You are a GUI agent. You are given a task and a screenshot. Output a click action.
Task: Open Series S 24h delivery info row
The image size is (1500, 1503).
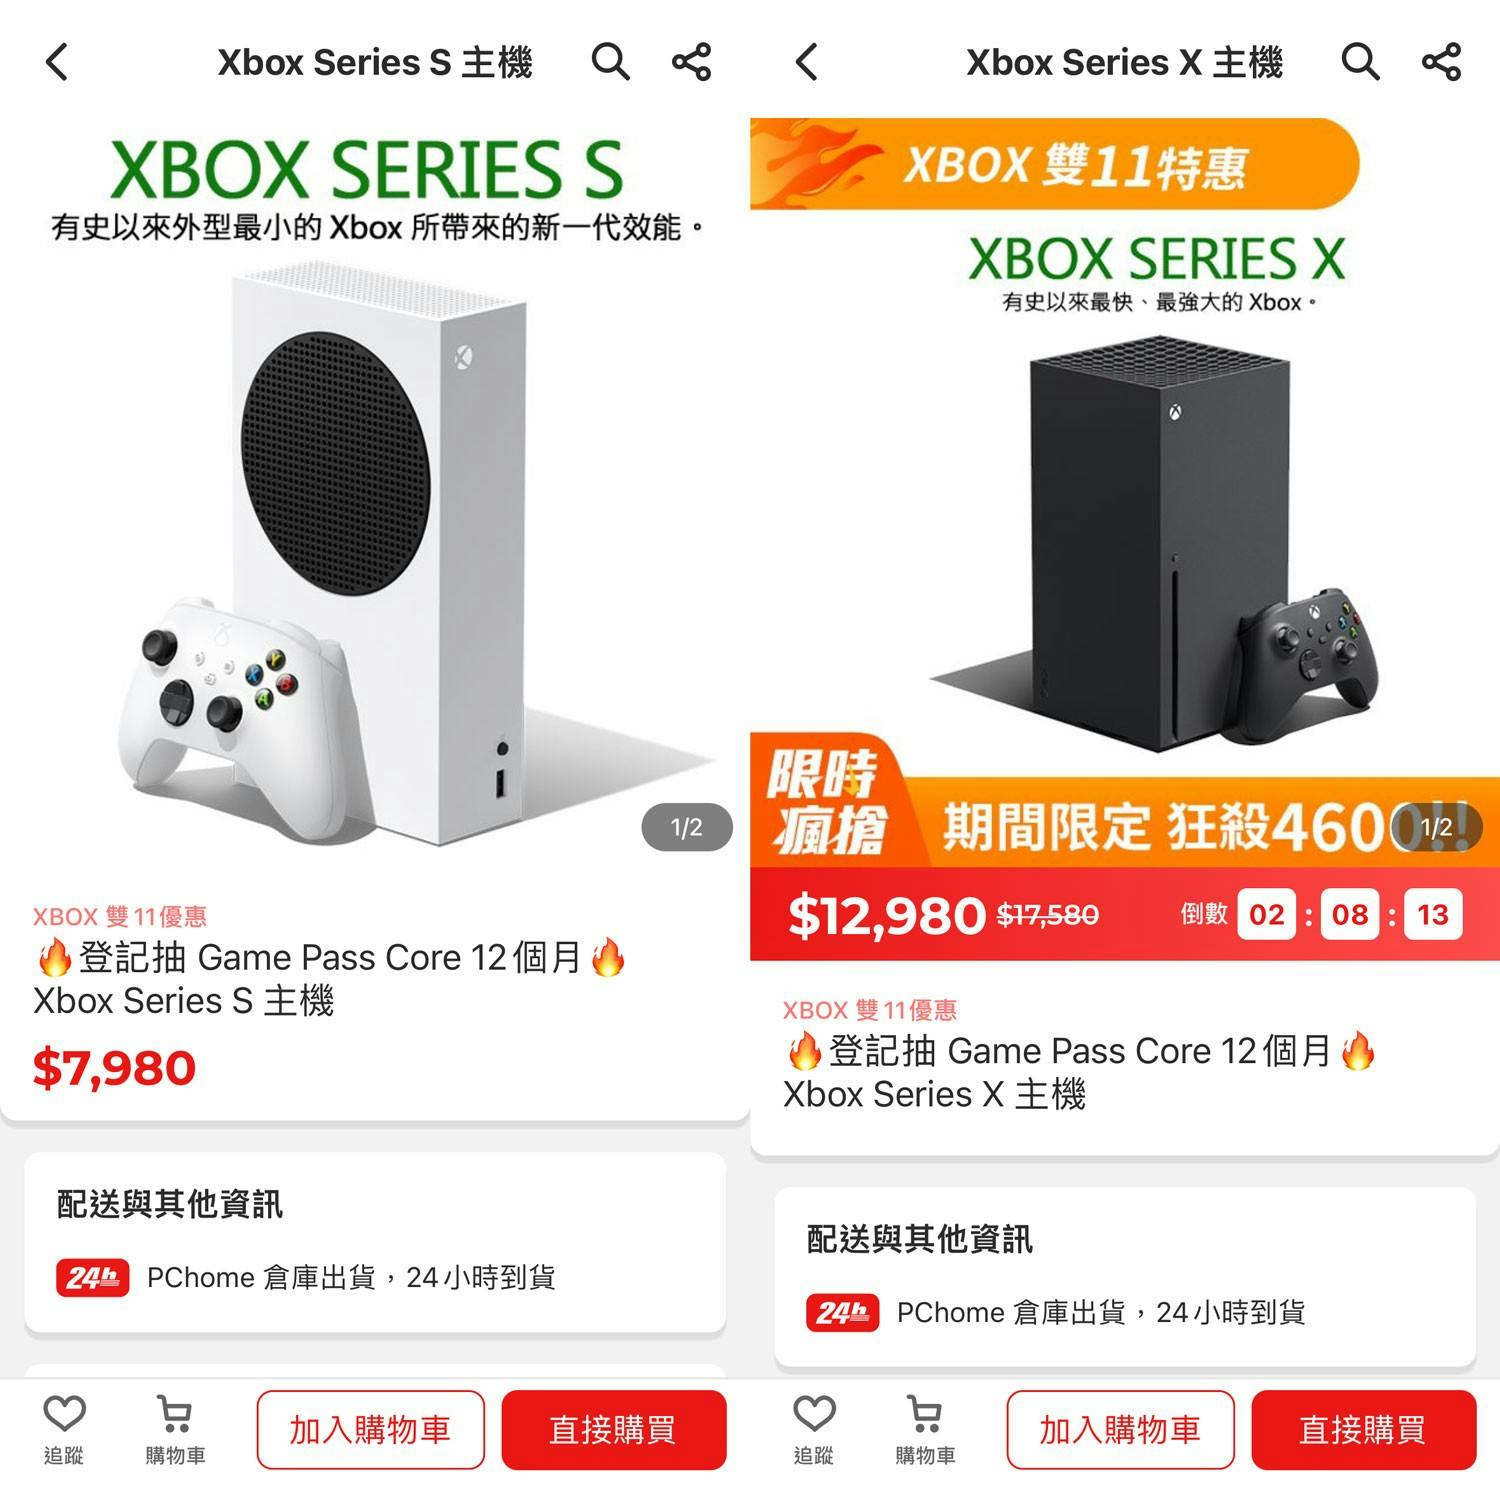click(375, 1278)
